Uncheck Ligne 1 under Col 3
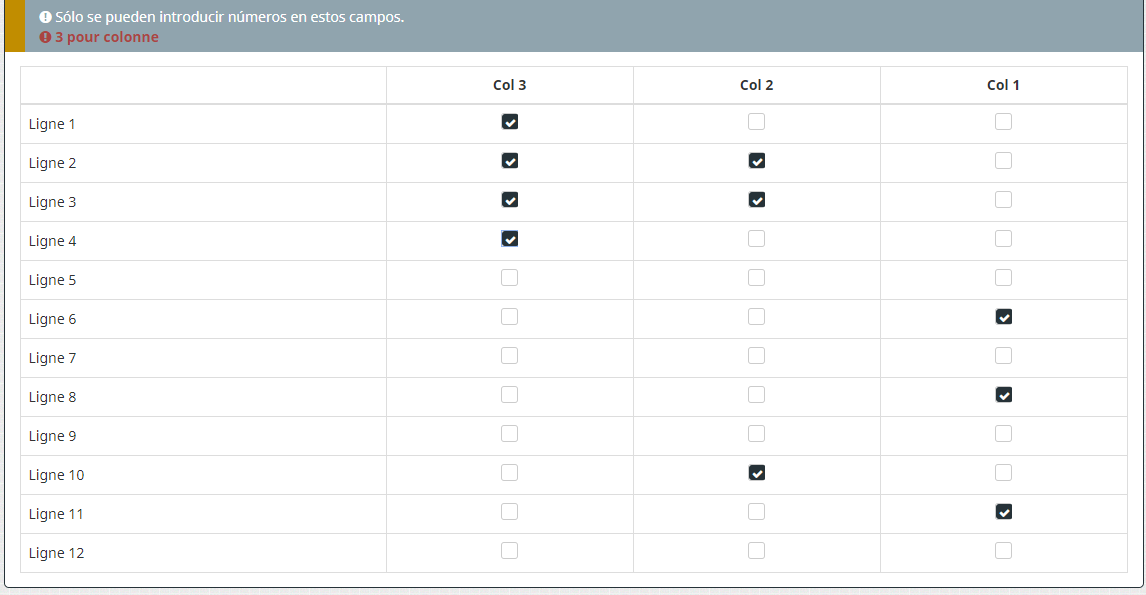The image size is (1146, 595). [510, 122]
